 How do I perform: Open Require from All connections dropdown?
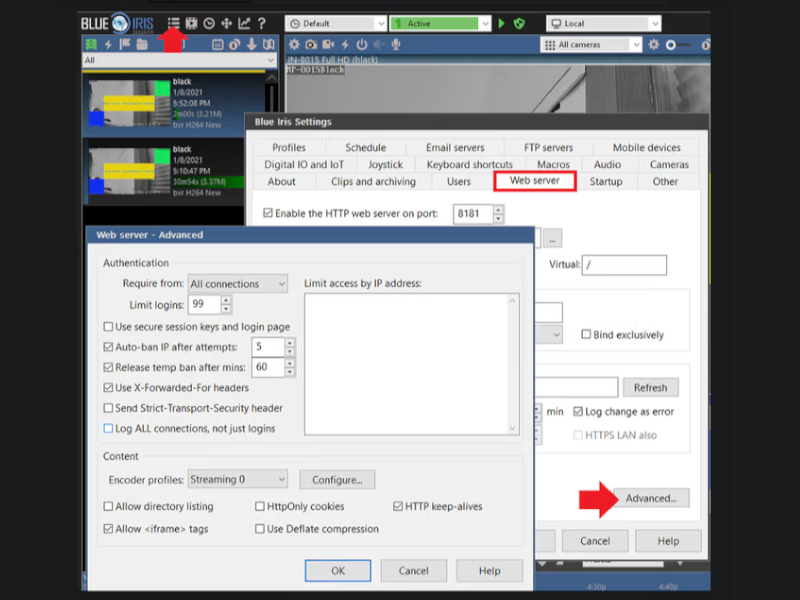click(238, 284)
